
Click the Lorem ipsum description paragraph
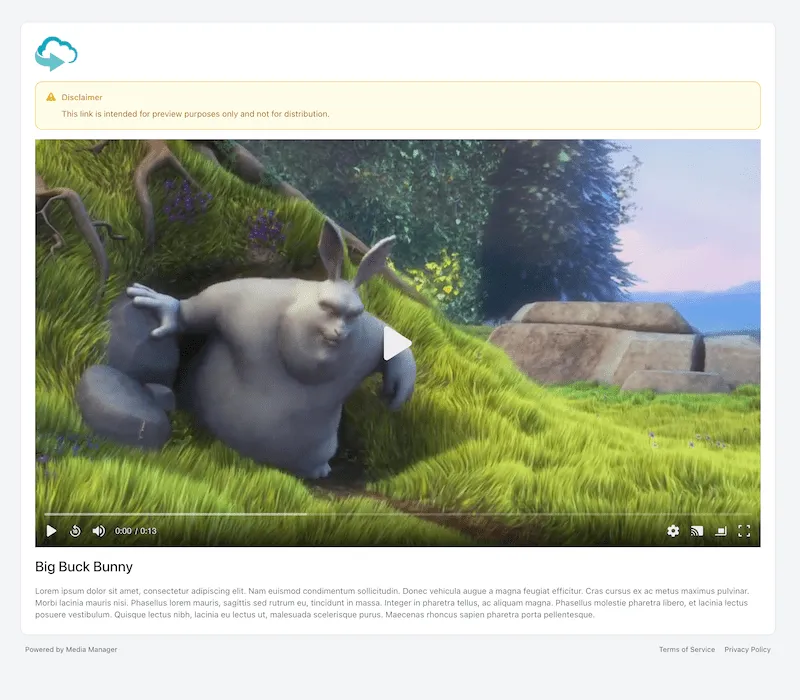pos(397,603)
